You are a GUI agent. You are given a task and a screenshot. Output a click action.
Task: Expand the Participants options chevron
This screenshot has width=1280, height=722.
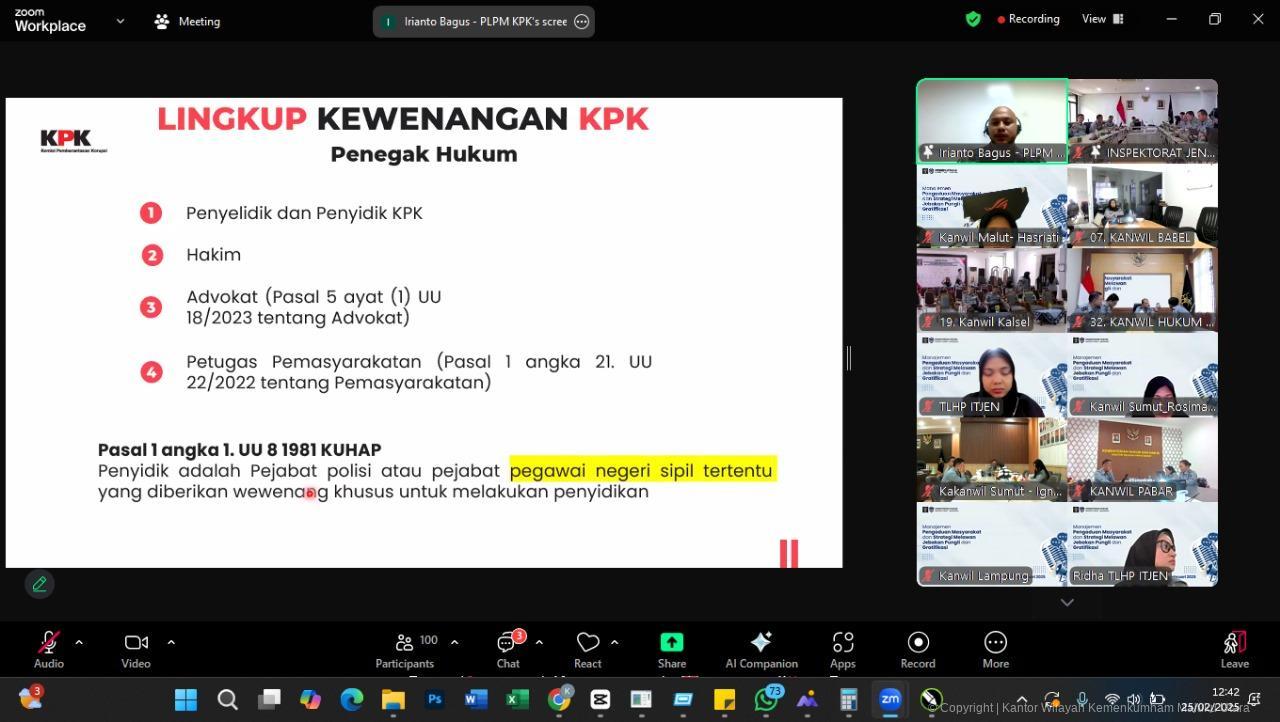point(454,642)
